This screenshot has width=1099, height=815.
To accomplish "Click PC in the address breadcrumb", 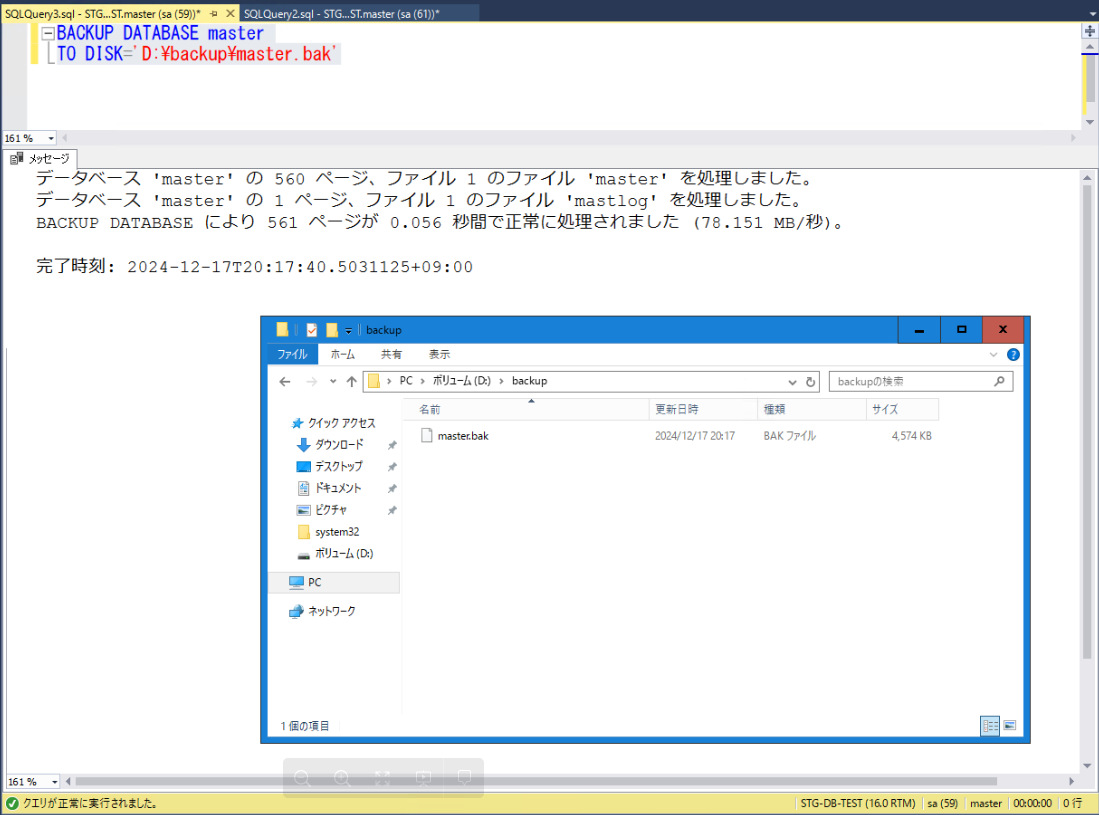I will coord(406,381).
